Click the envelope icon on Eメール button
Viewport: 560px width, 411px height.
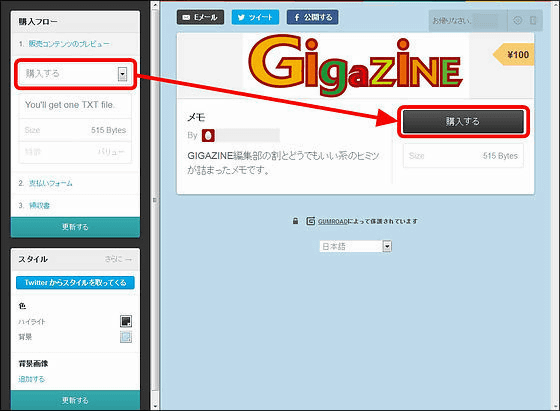point(186,17)
